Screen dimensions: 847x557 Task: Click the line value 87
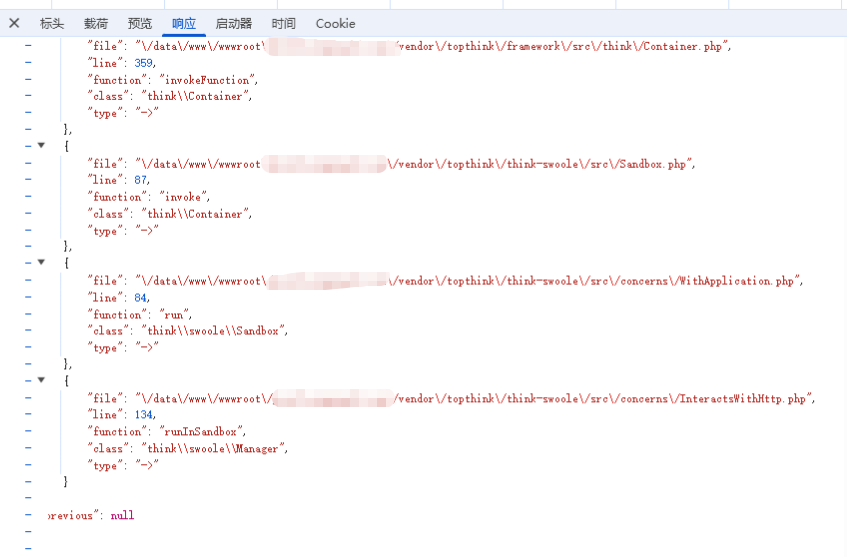(x=140, y=180)
